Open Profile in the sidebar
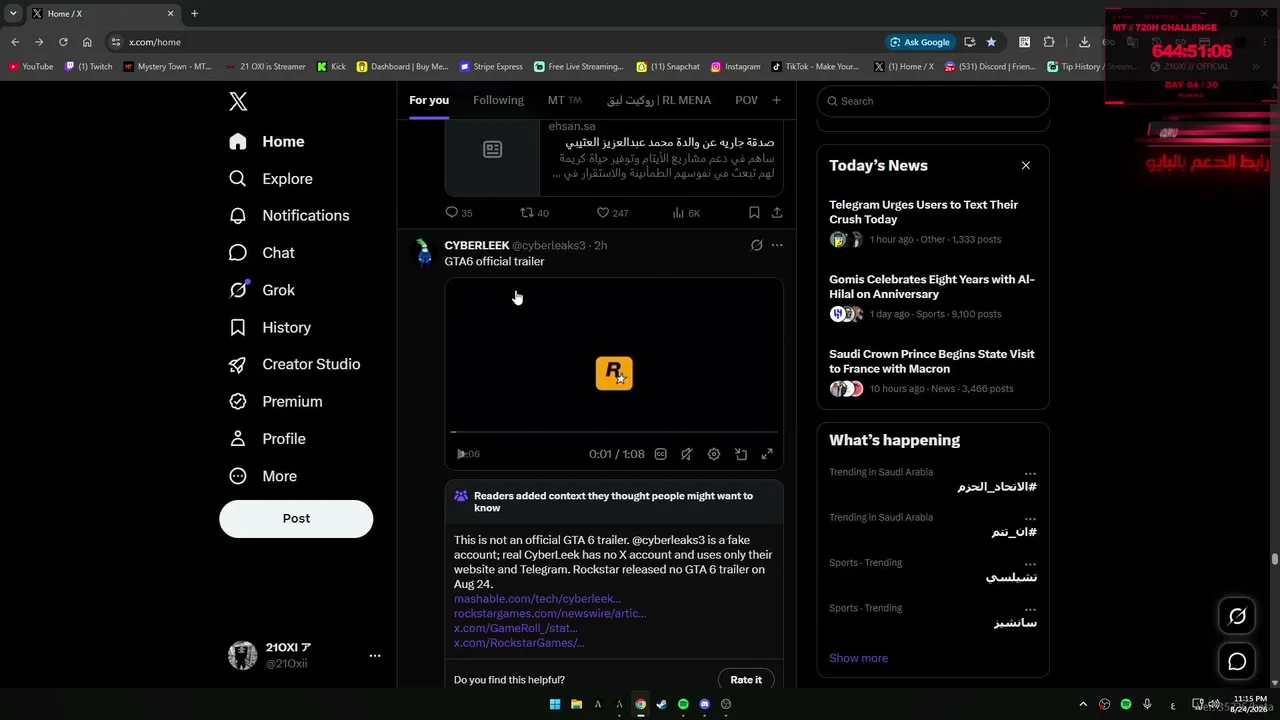The height and width of the screenshot is (720, 1280). [x=267, y=439]
